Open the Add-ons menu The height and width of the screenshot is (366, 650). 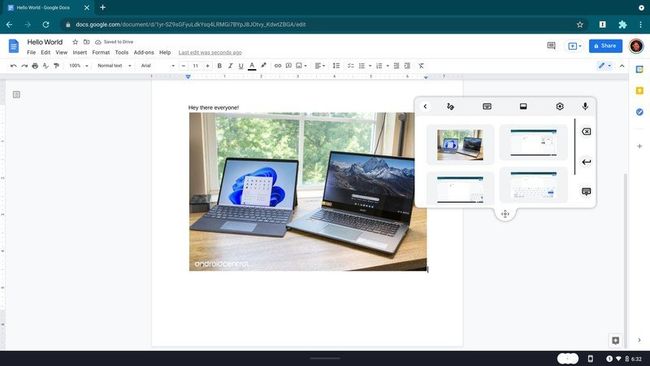[x=144, y=53]
